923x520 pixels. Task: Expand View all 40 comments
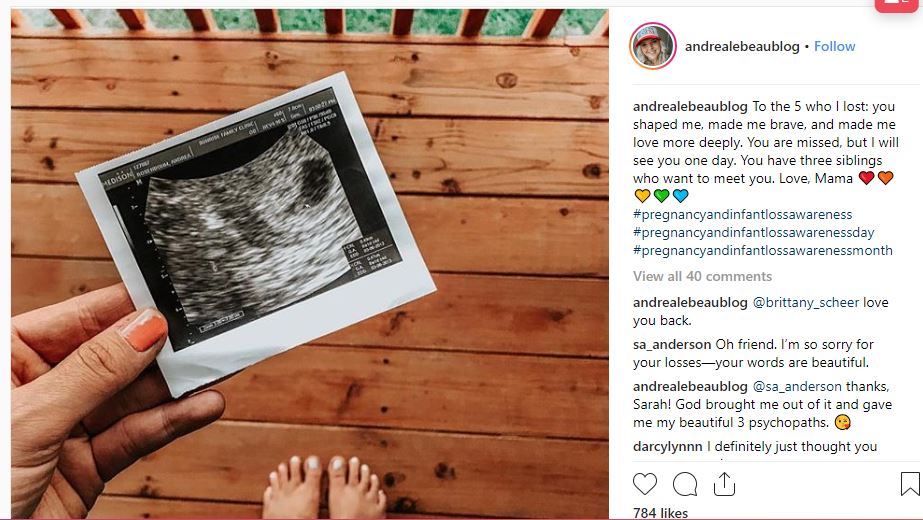[702, 276]
